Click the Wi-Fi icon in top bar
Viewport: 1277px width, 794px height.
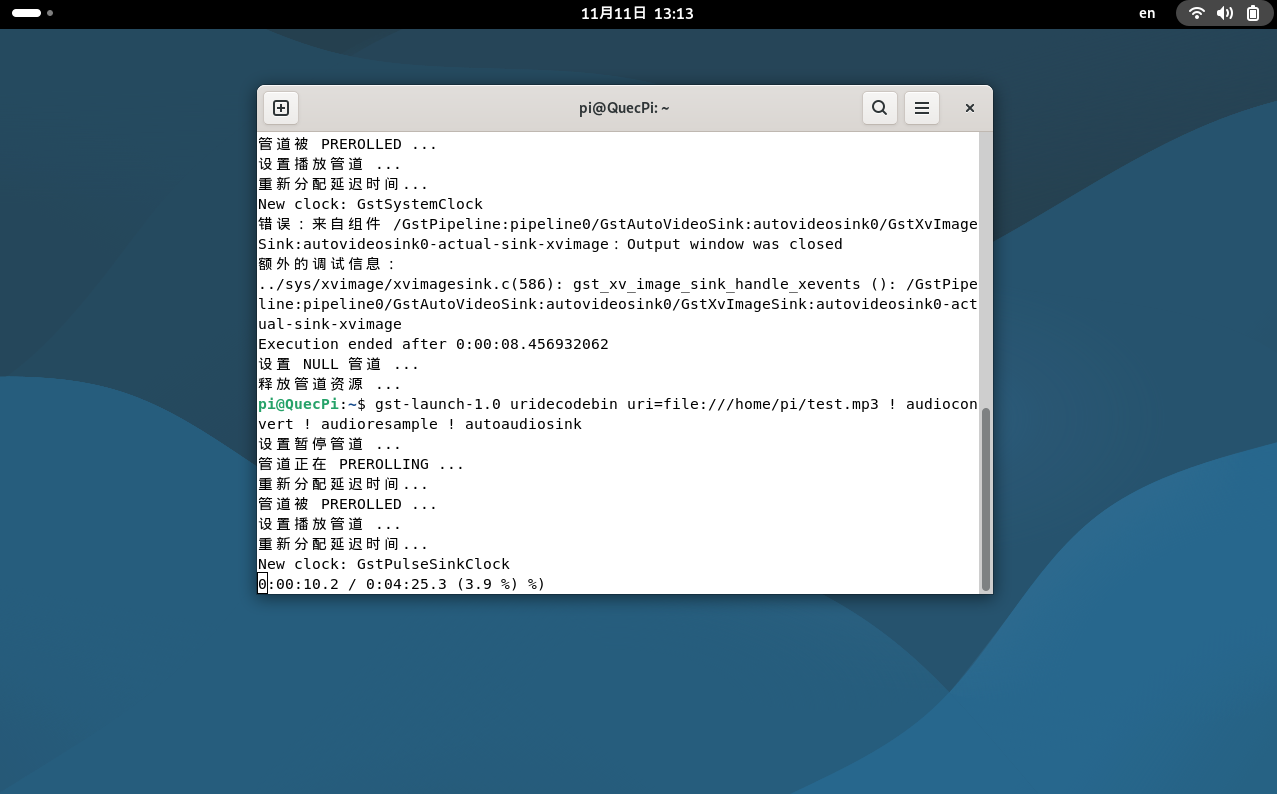coord(1196,13)
